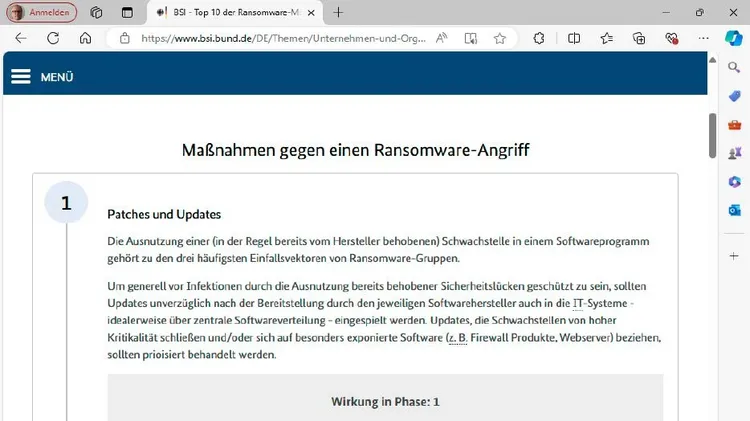The image size is (750, 421).
Task: Open a new tab with the plus button
Action: pyautogui.click(x=338, y=12)
